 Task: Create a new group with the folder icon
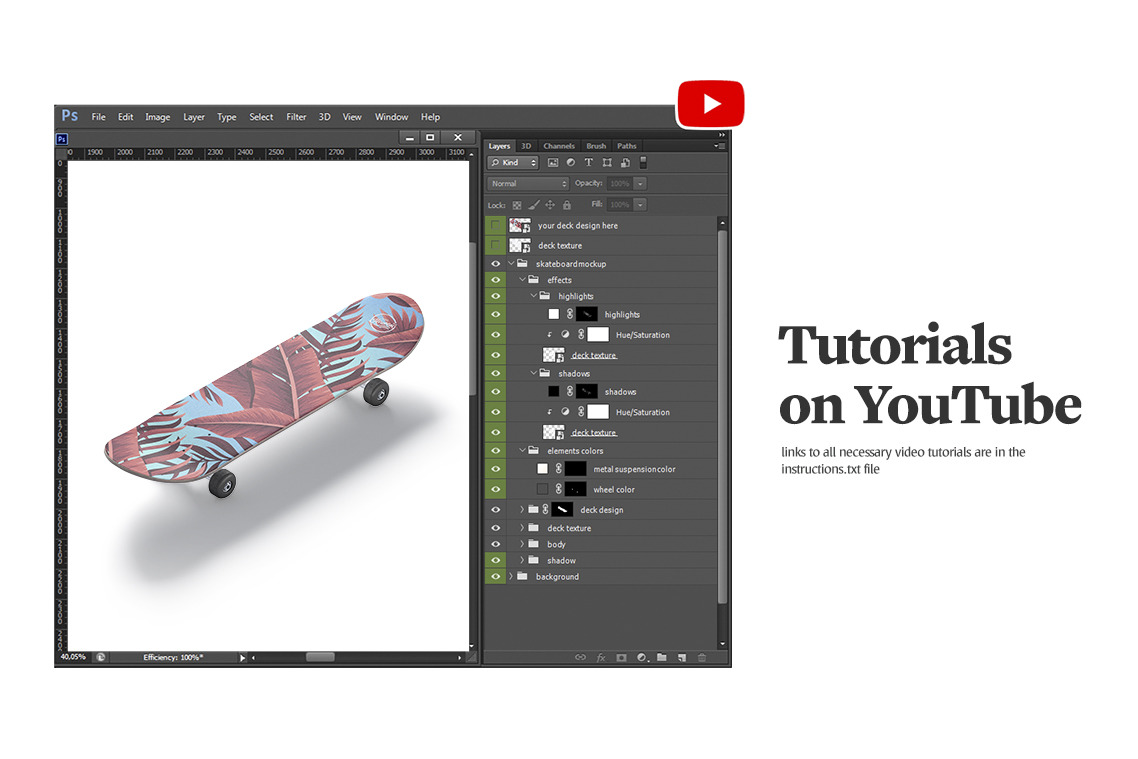pyautogui.click(x=661, y=658)
